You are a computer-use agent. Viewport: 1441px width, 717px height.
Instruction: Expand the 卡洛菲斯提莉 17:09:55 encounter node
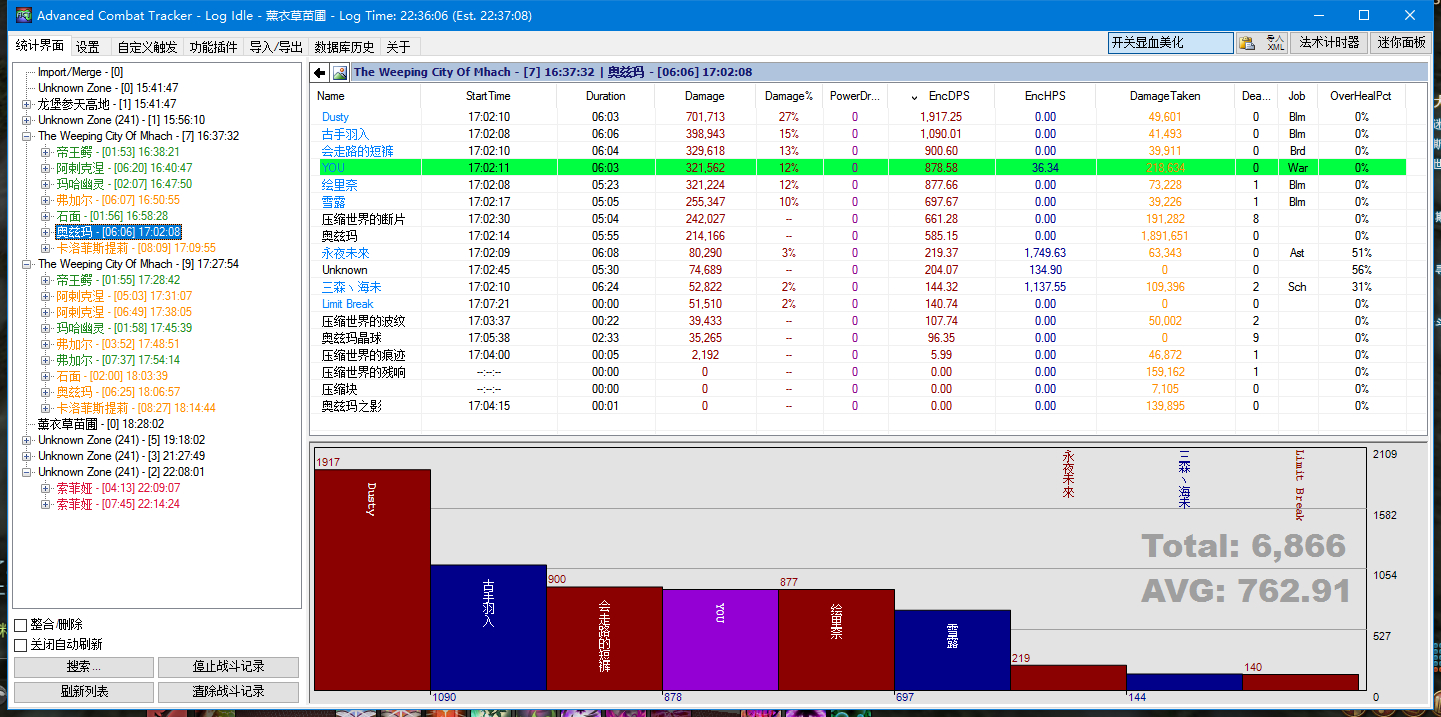coord(45,248)
